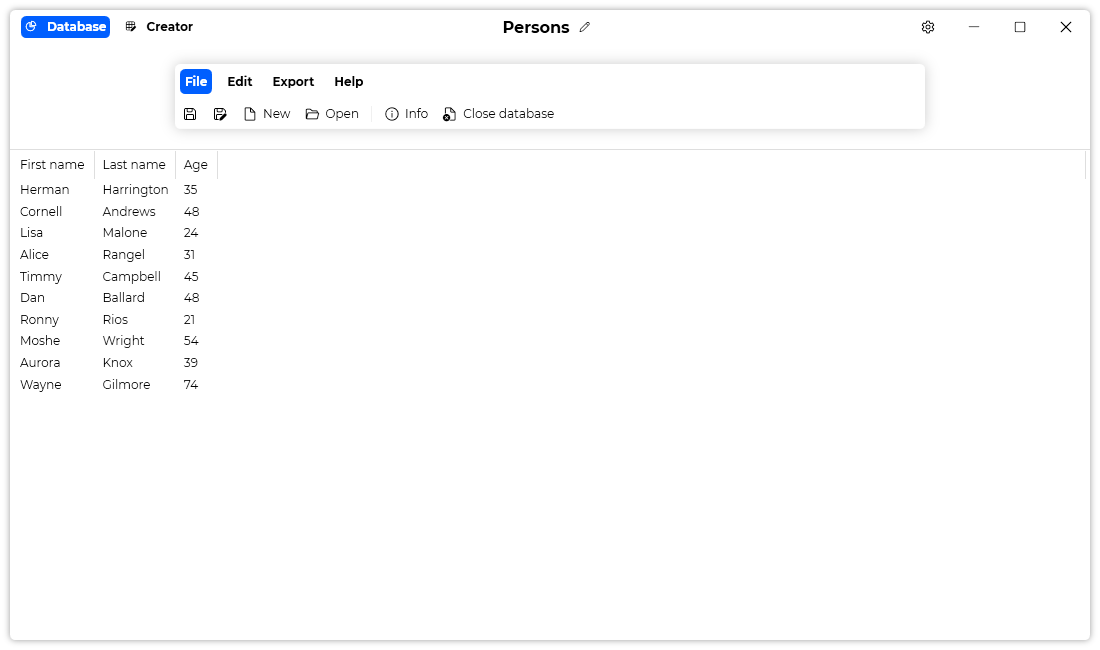This screenshot has height=650, width=1100.
Task: Click age 74 in Wayne's row
Action: point(191,385)
